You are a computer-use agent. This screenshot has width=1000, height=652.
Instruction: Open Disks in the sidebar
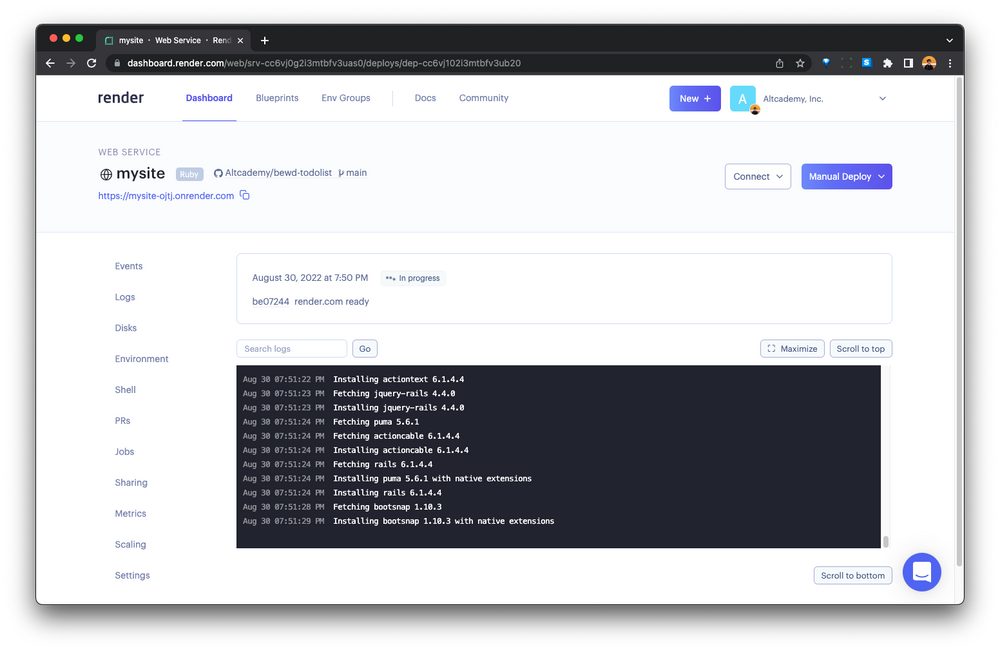(126, 328)
